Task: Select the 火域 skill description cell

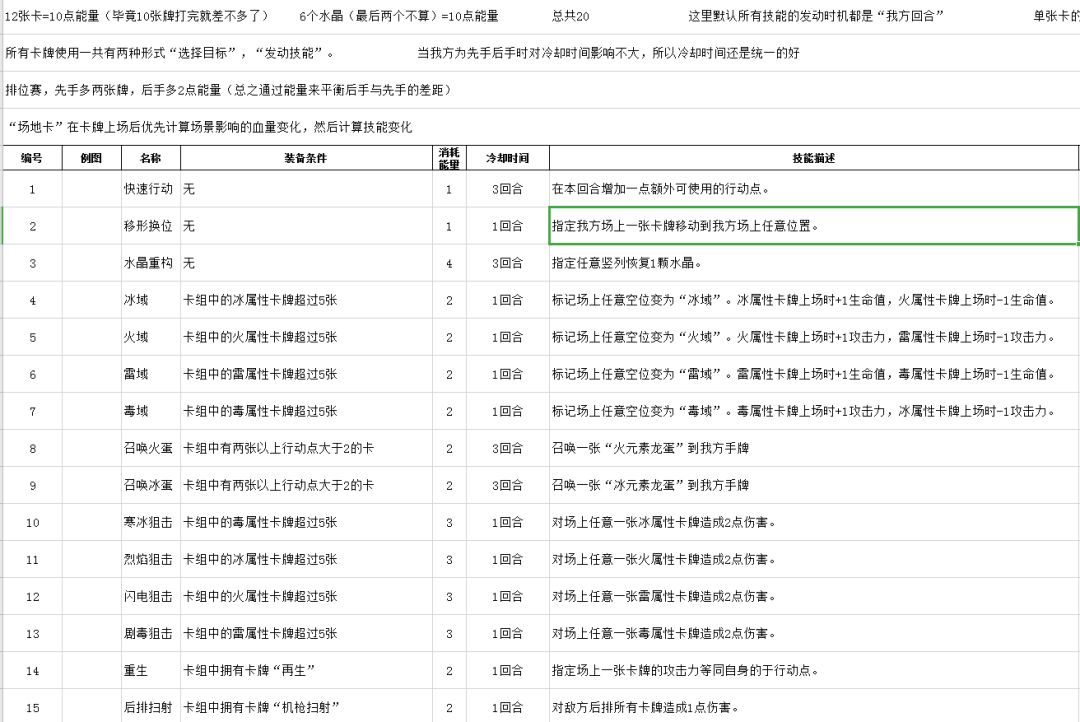Action: pos(813,338)
